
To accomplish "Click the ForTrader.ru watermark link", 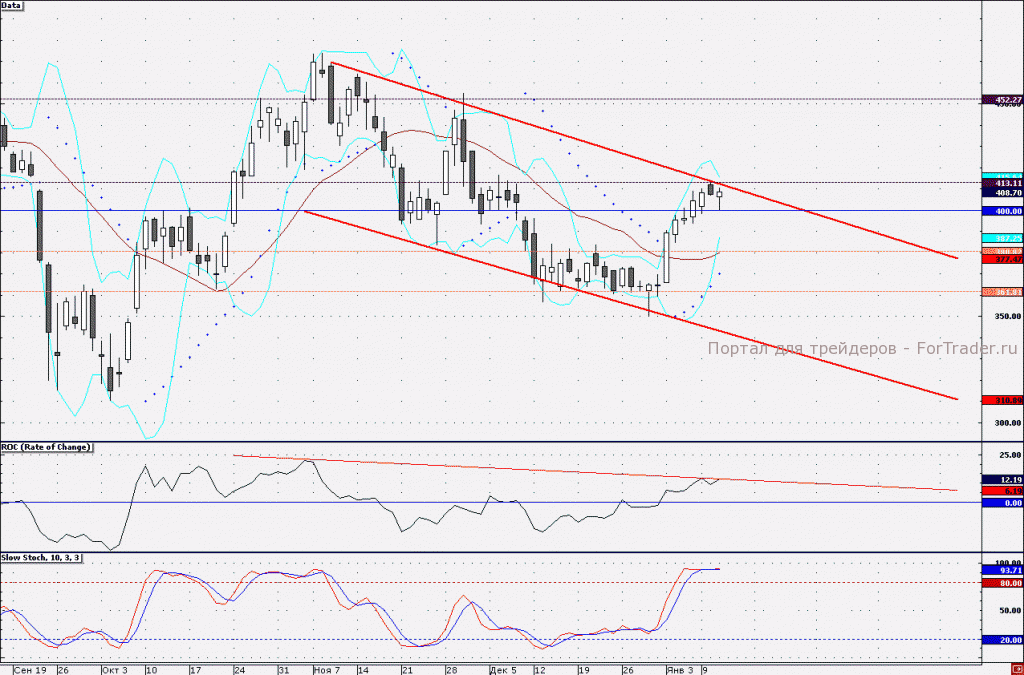I will (967, 349).
